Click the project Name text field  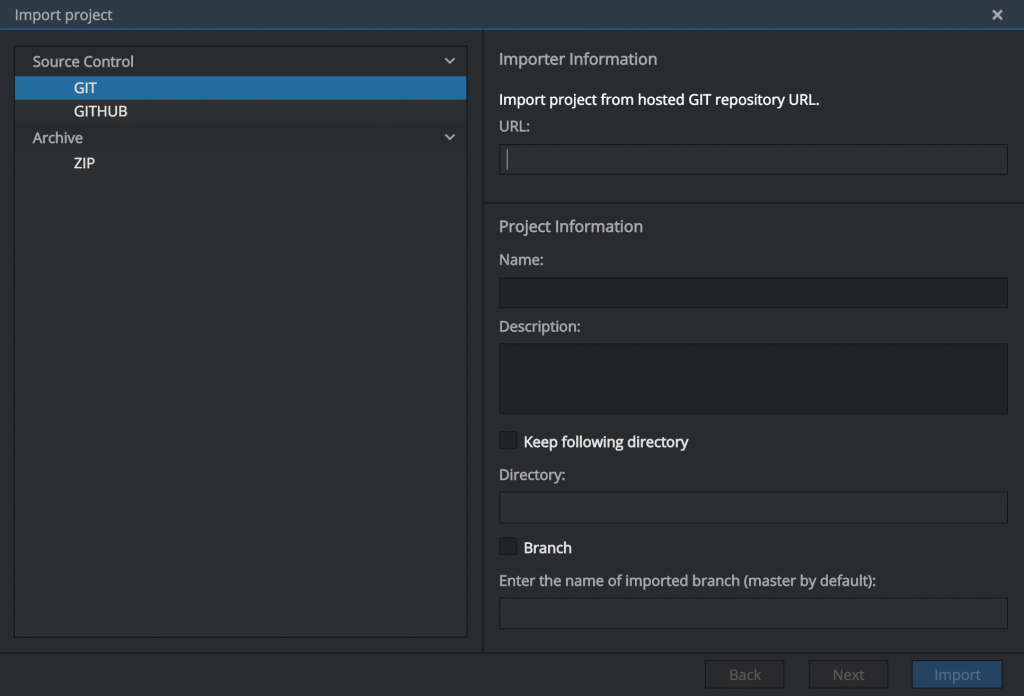(752, 293)
